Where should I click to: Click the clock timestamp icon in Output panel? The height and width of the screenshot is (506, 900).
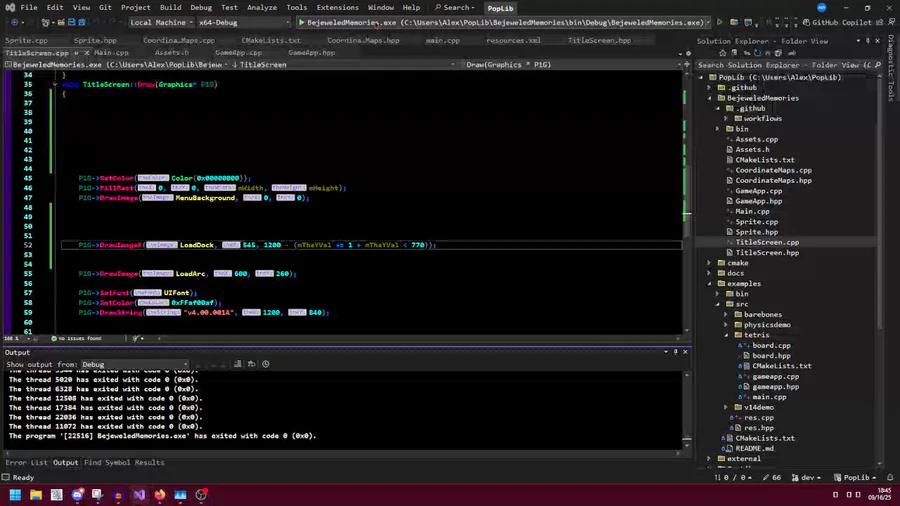(266, 364)
